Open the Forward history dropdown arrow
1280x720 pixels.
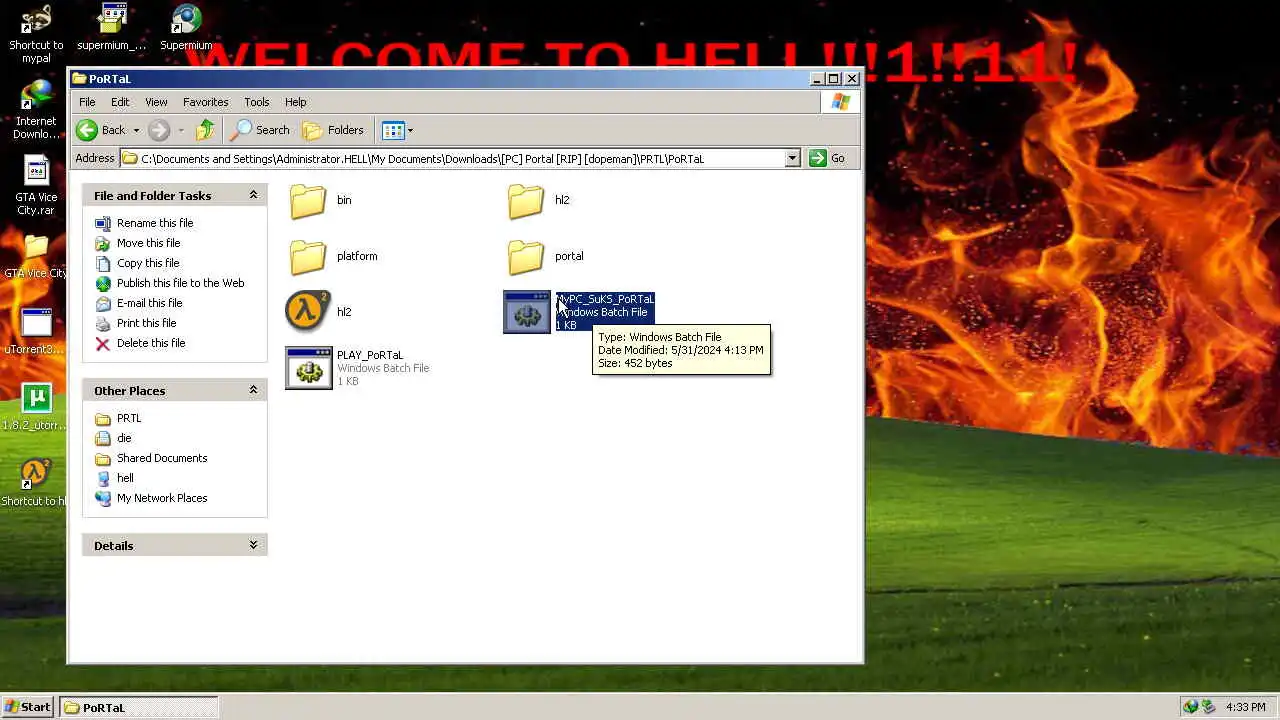(181, 130)
